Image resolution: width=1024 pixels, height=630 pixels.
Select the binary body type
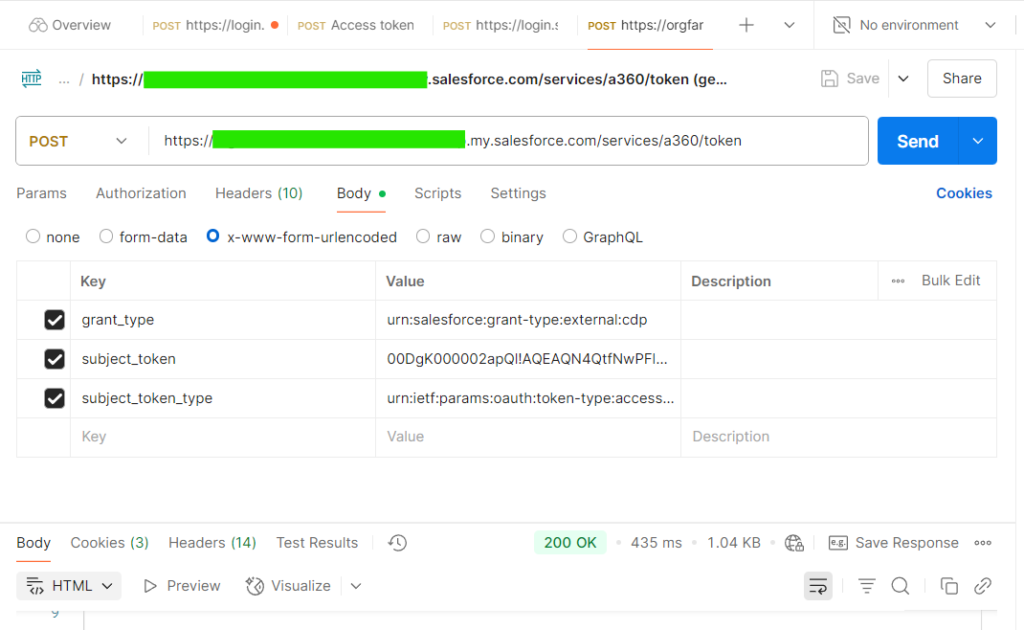pyautogui.click(x=487, y=236)
